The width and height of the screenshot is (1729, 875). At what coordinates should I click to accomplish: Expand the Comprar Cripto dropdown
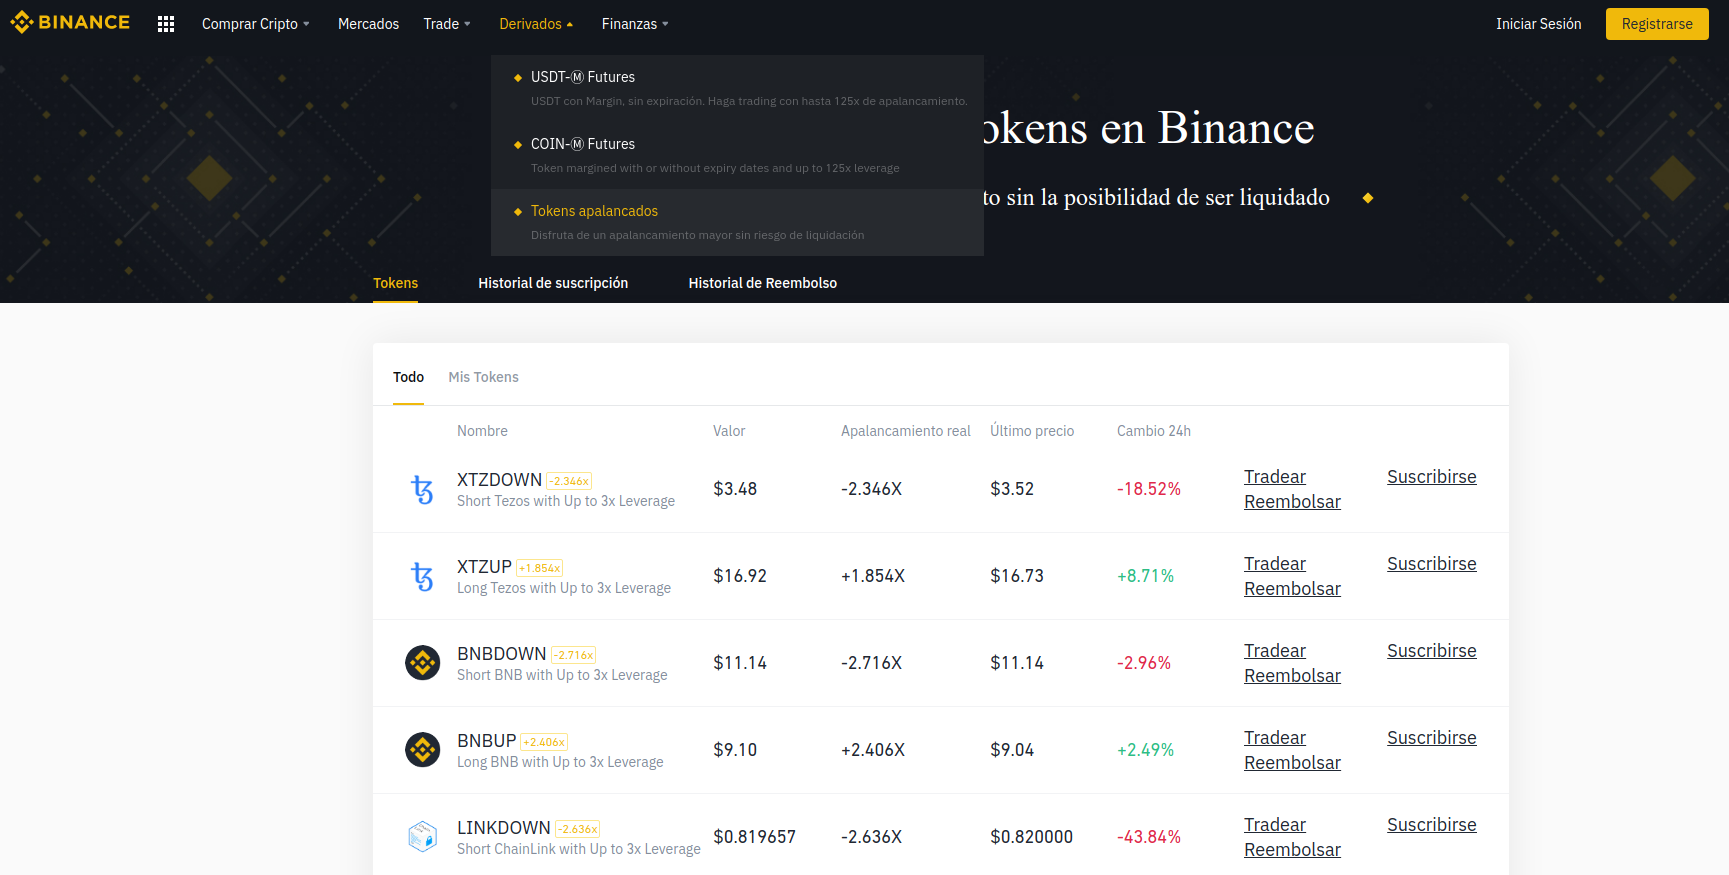tap(255, 24)
